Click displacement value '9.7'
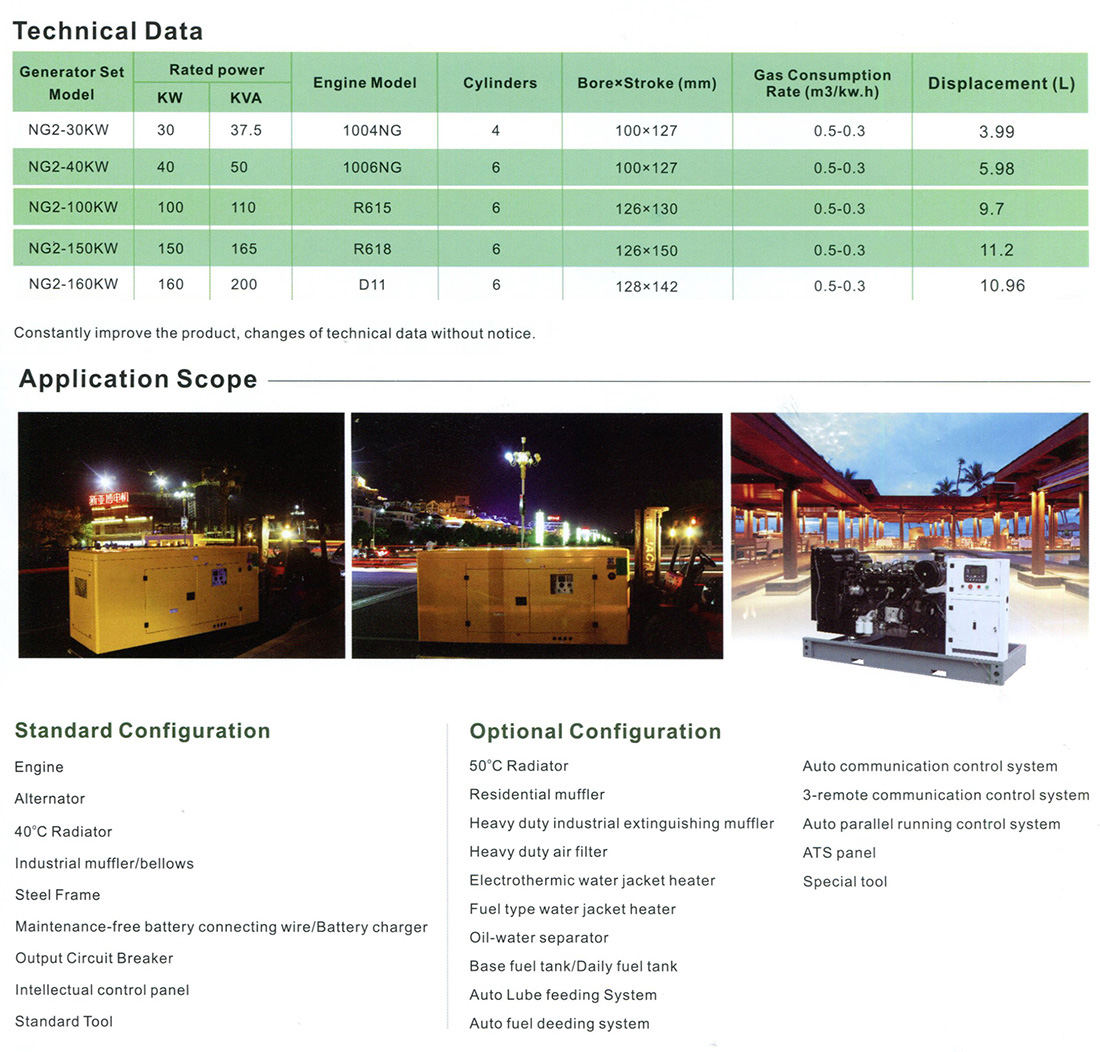This screenshot has height=1052, width=1100. click(991, 209)
